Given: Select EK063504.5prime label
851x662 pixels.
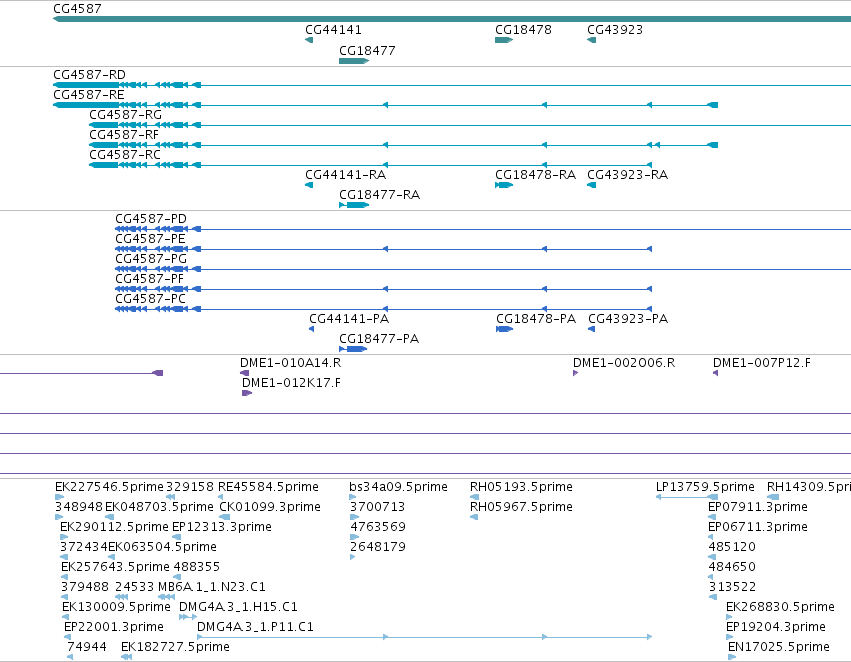Looking at the screenshot, I should 162,547.
